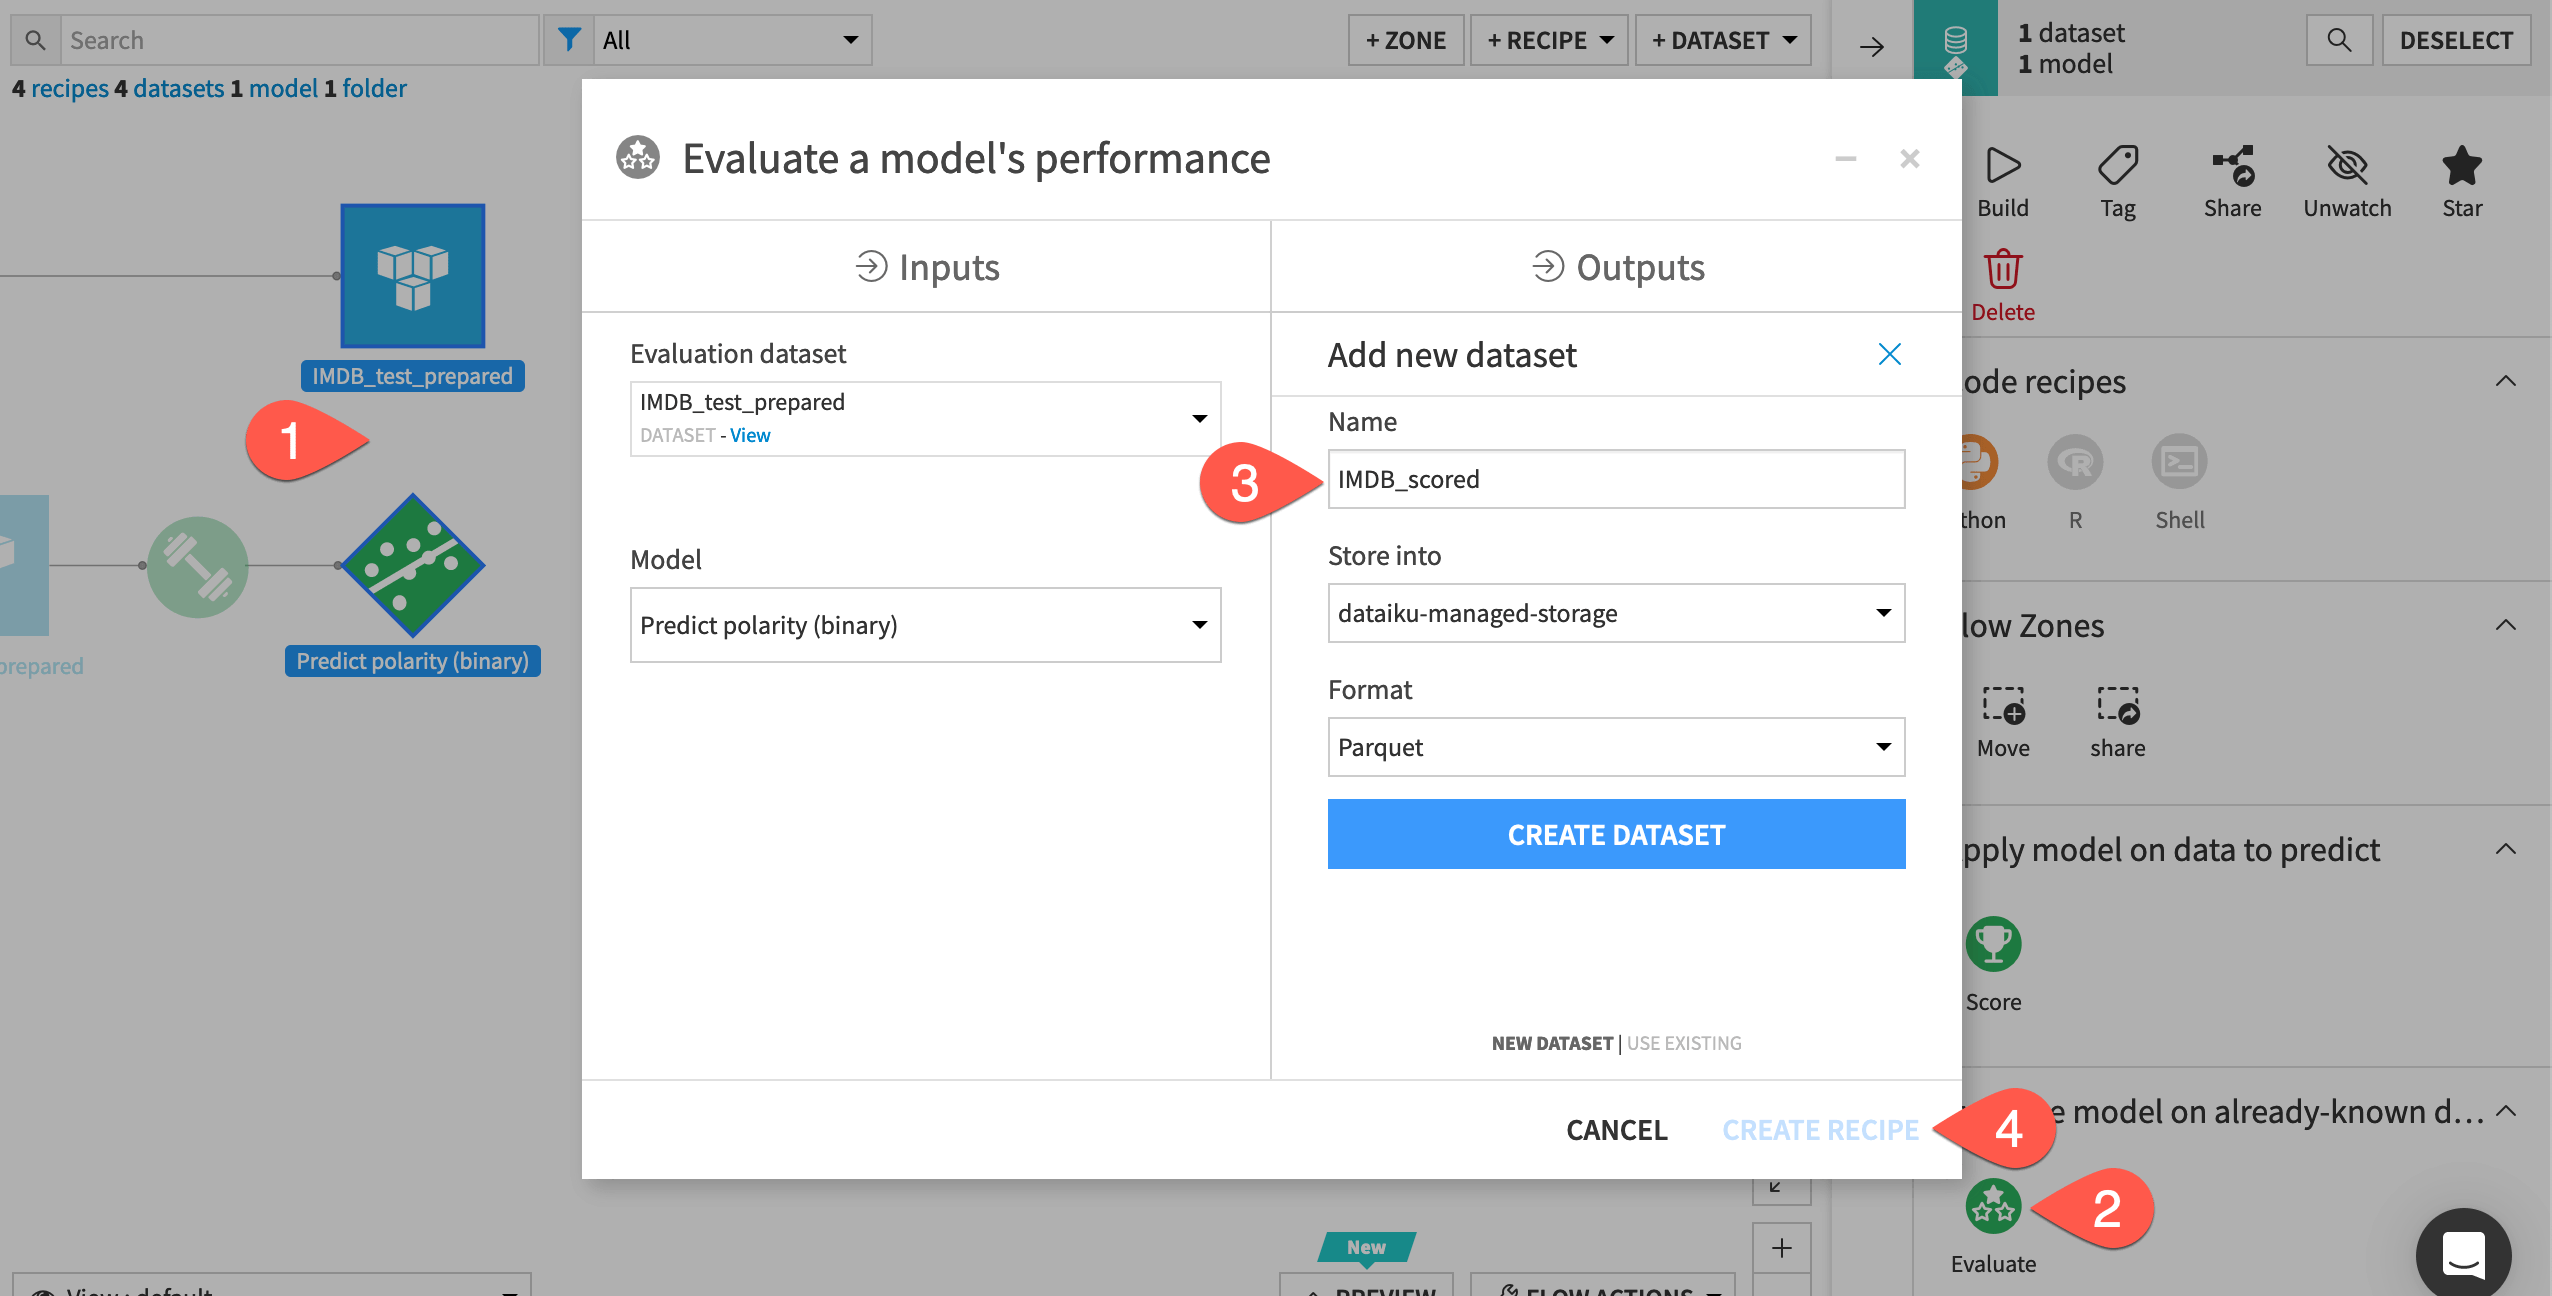The height and width of the screenshot is (1296, 2552).
Task: Select the Python code recipe
Action: (1977, 463)
